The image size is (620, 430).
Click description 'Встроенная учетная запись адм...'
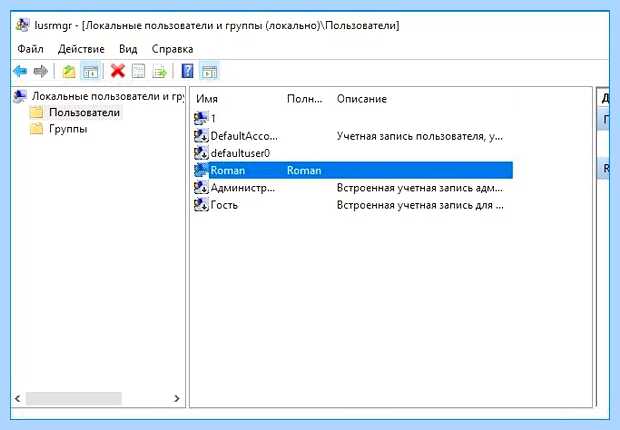(420, 188)
